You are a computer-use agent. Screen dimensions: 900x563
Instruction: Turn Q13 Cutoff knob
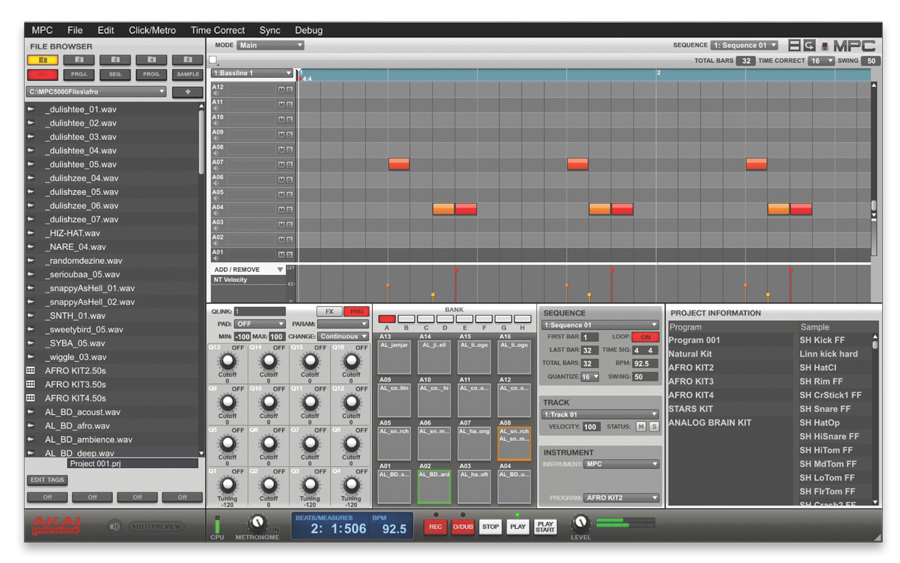coord(228,362)
